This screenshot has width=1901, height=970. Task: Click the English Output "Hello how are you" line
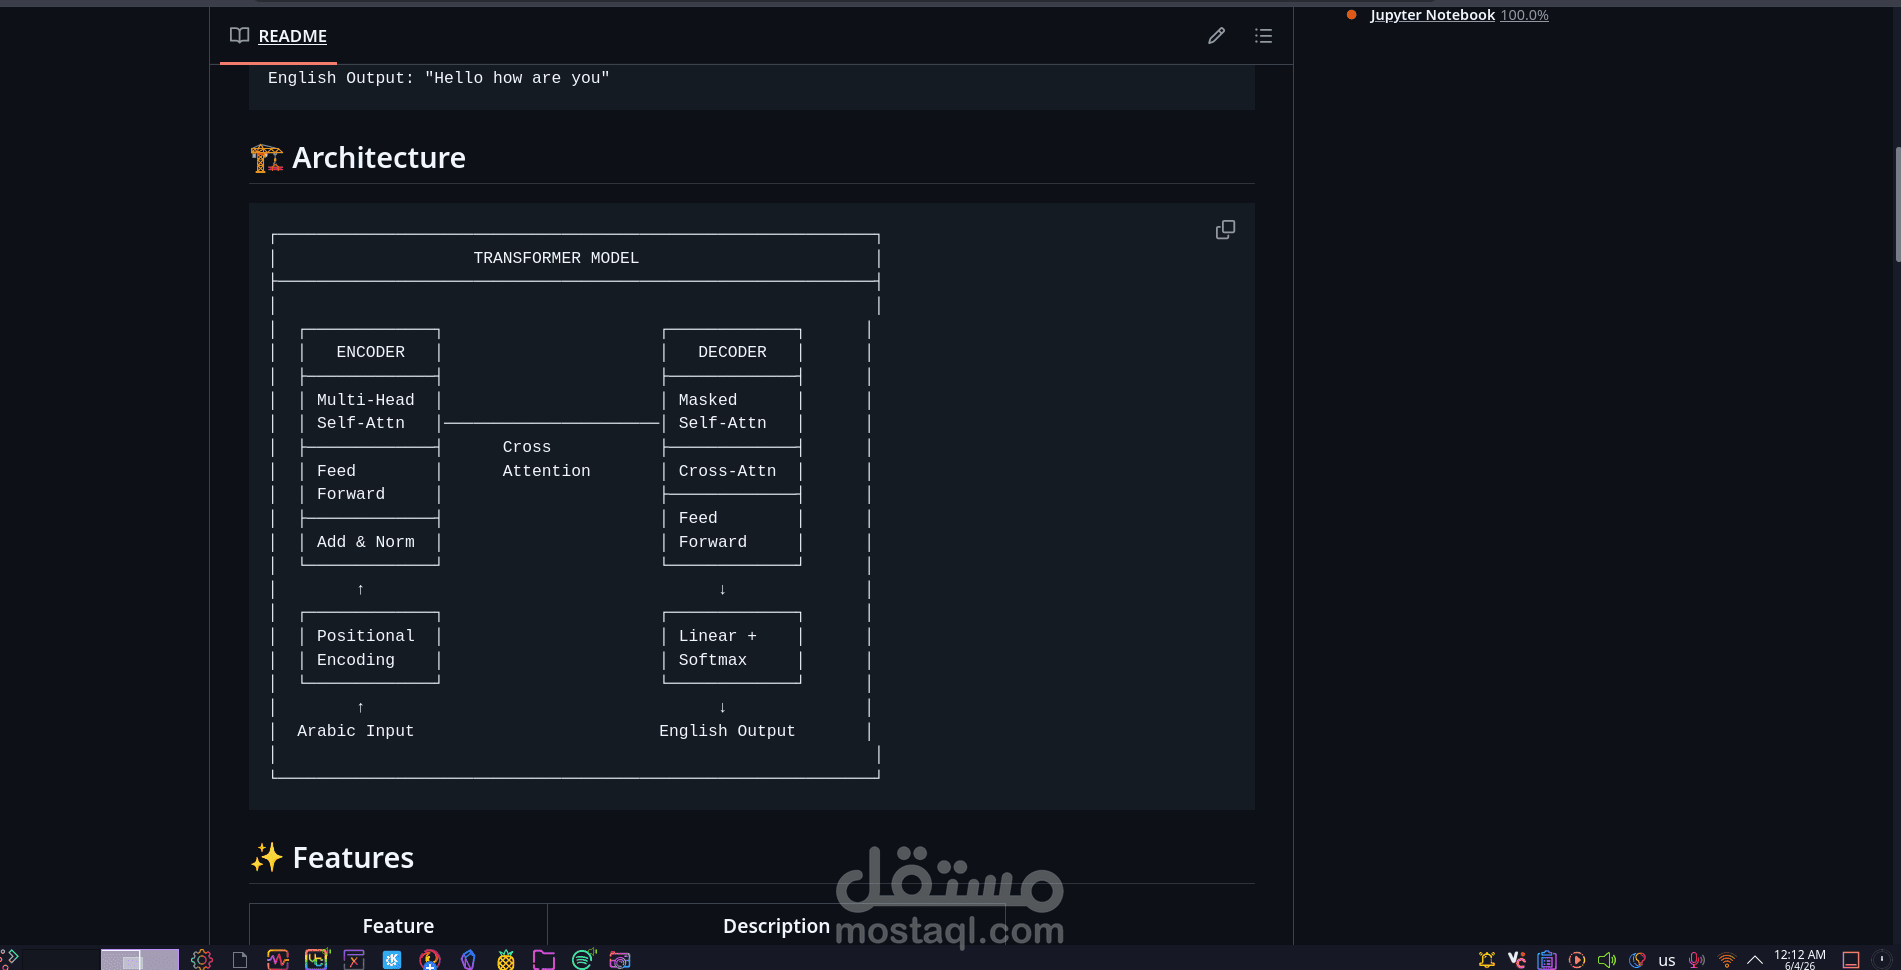tap(438, 78)
